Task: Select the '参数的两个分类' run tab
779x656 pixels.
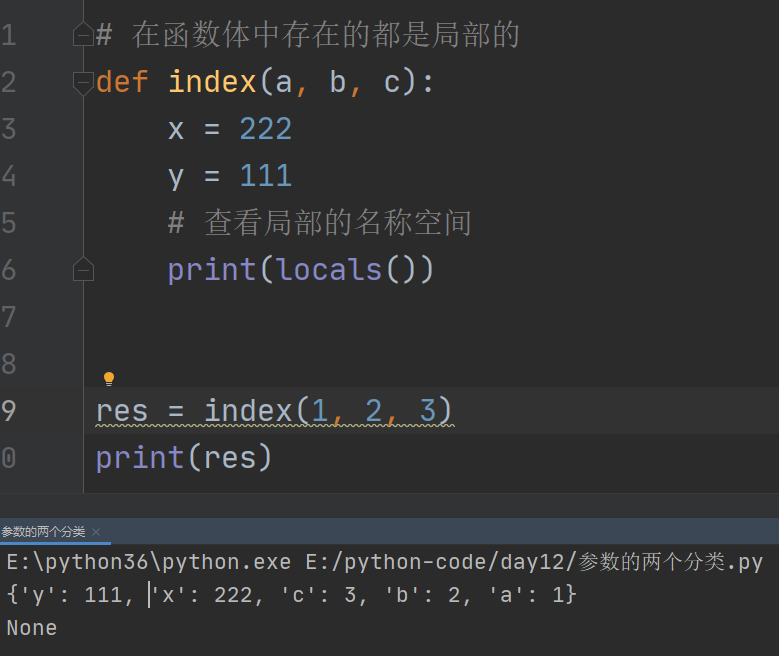Action: point(43,532)
